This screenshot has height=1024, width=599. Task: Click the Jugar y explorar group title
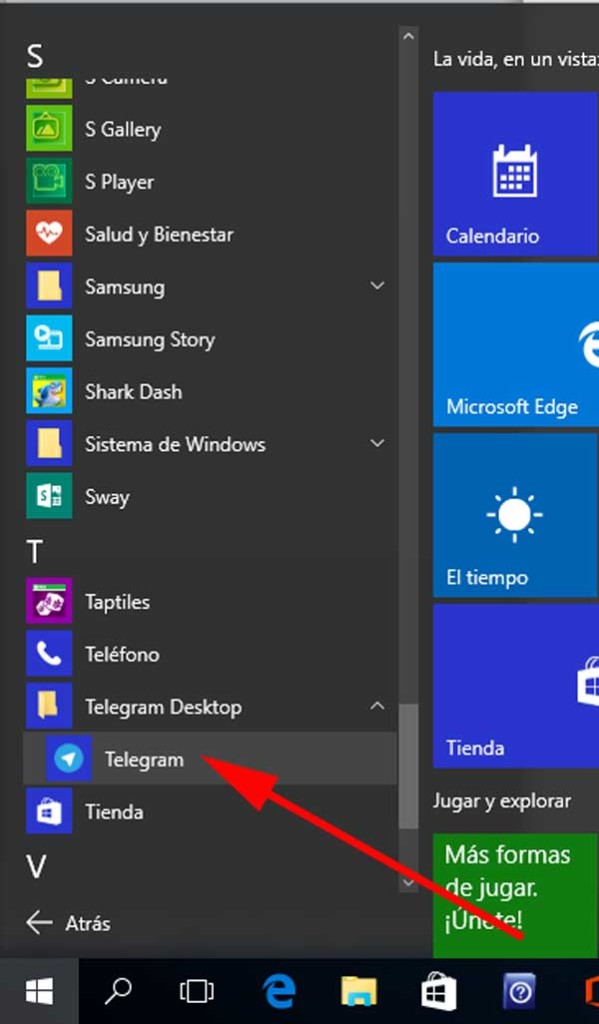tap(502, 801)
